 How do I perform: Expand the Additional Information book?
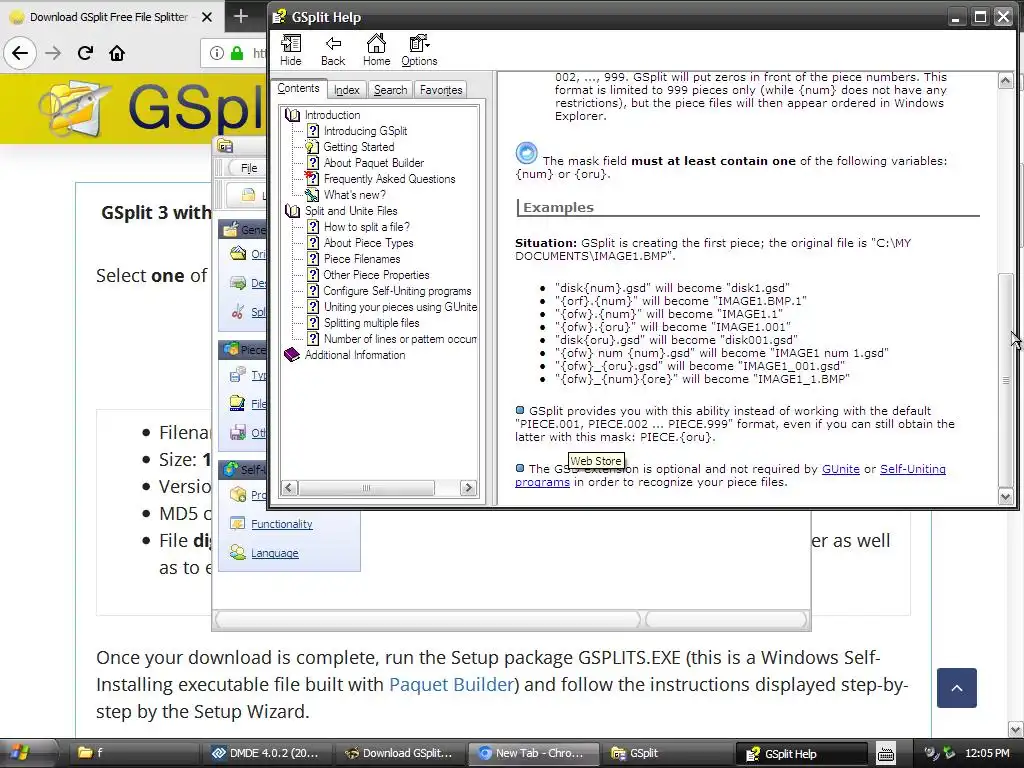coord(292,355)
